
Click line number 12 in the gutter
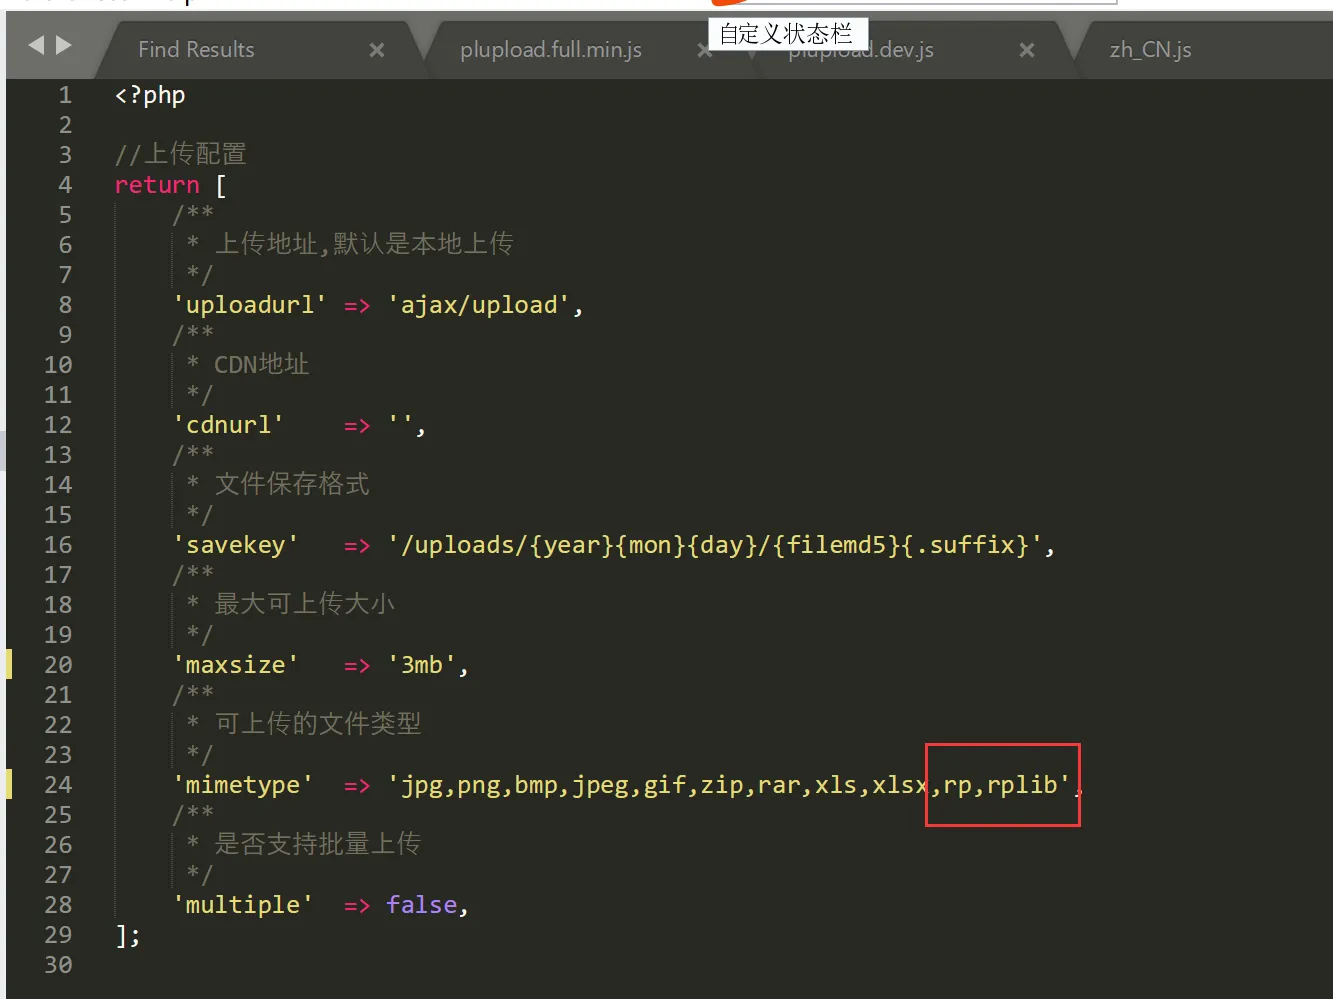tap(58, 425)
